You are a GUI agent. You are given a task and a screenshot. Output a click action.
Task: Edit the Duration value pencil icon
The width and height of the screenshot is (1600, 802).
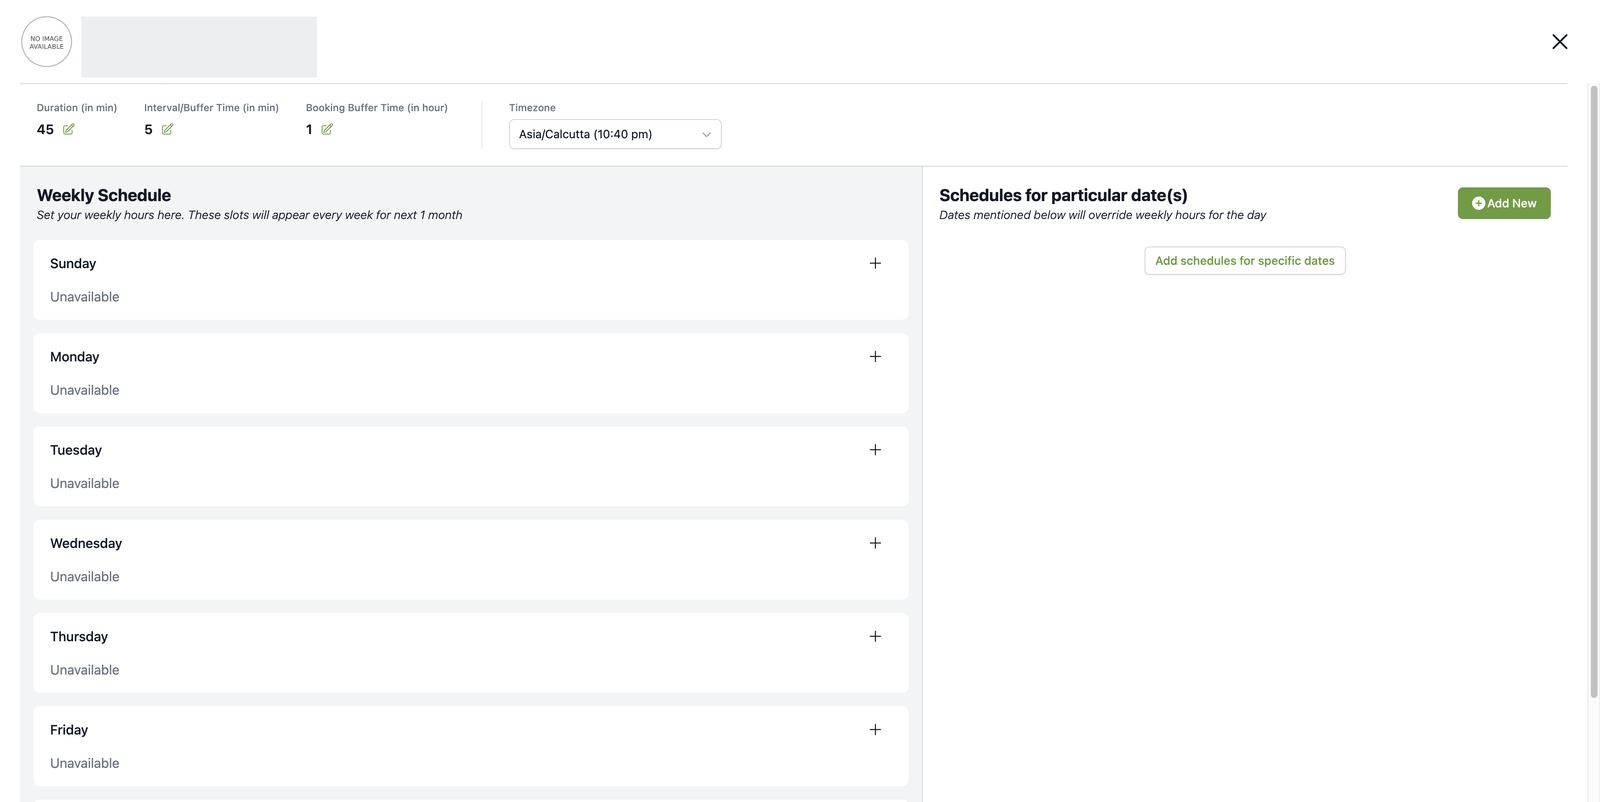click(x=69, y=129)
